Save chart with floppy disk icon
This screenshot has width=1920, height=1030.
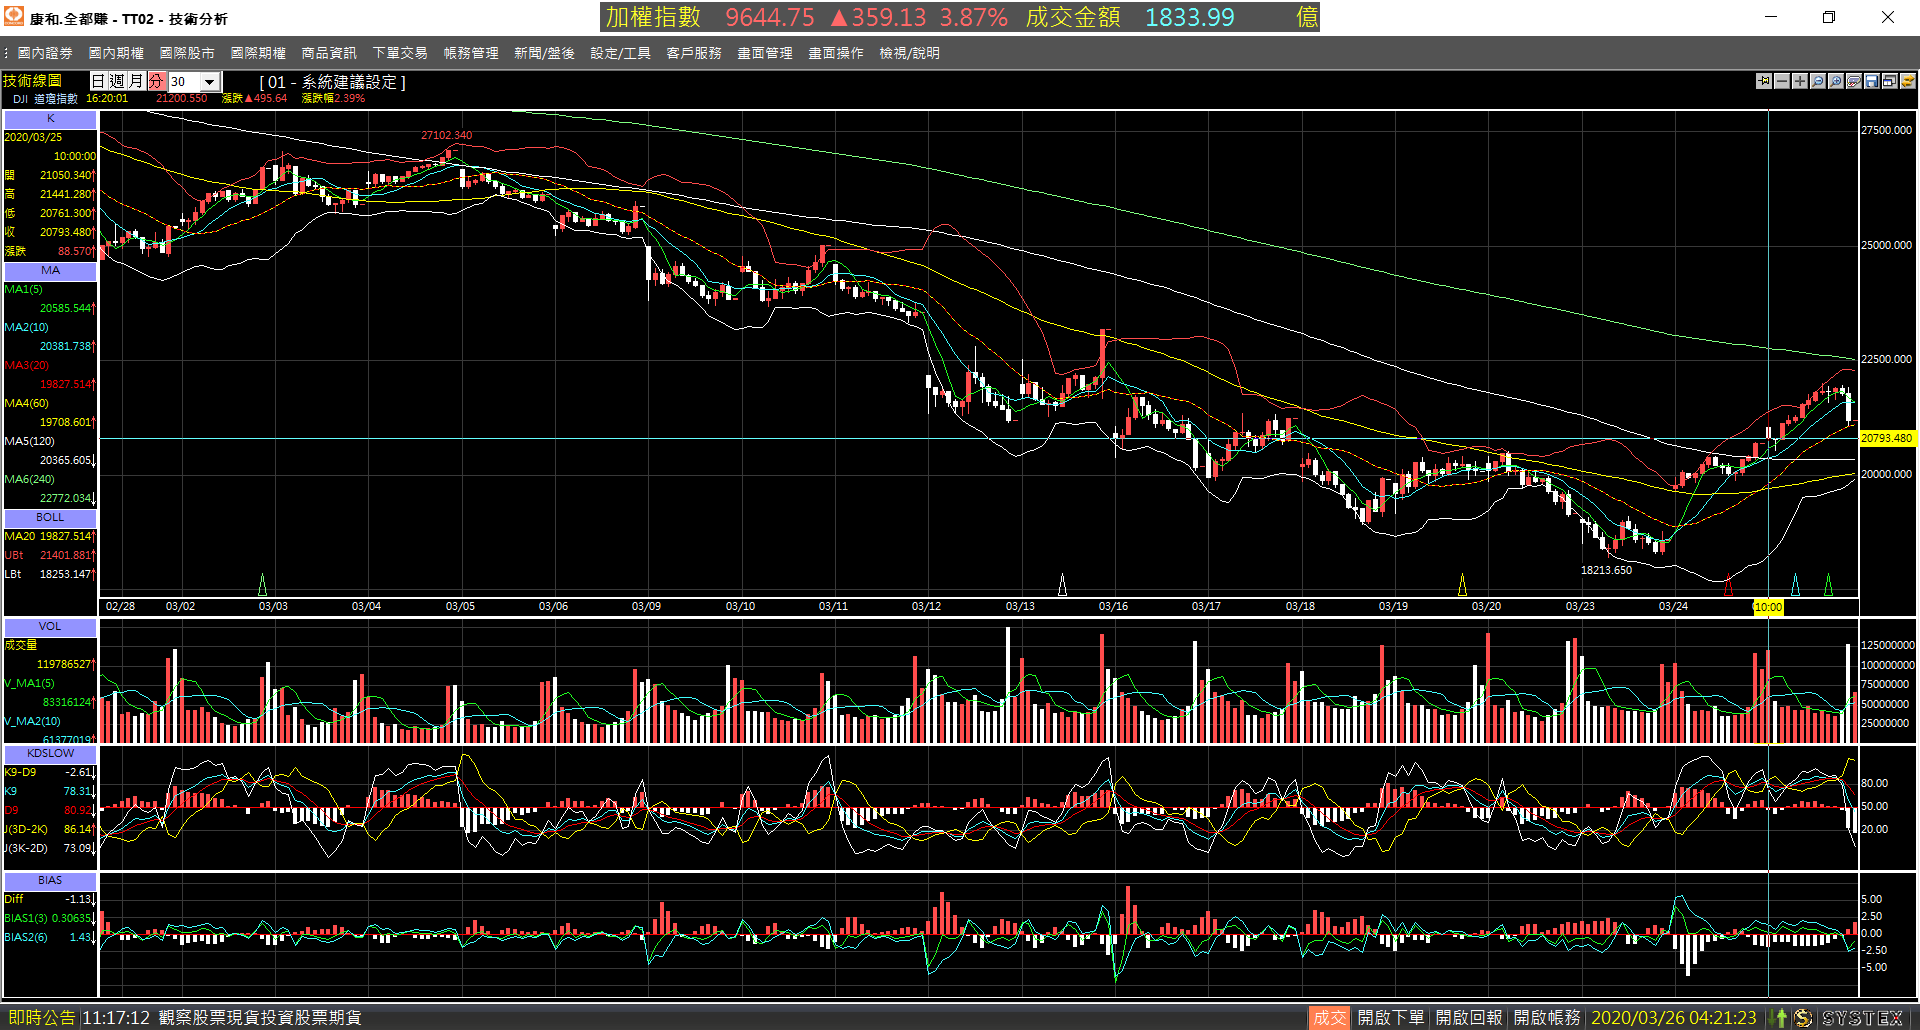point(1872,81)
